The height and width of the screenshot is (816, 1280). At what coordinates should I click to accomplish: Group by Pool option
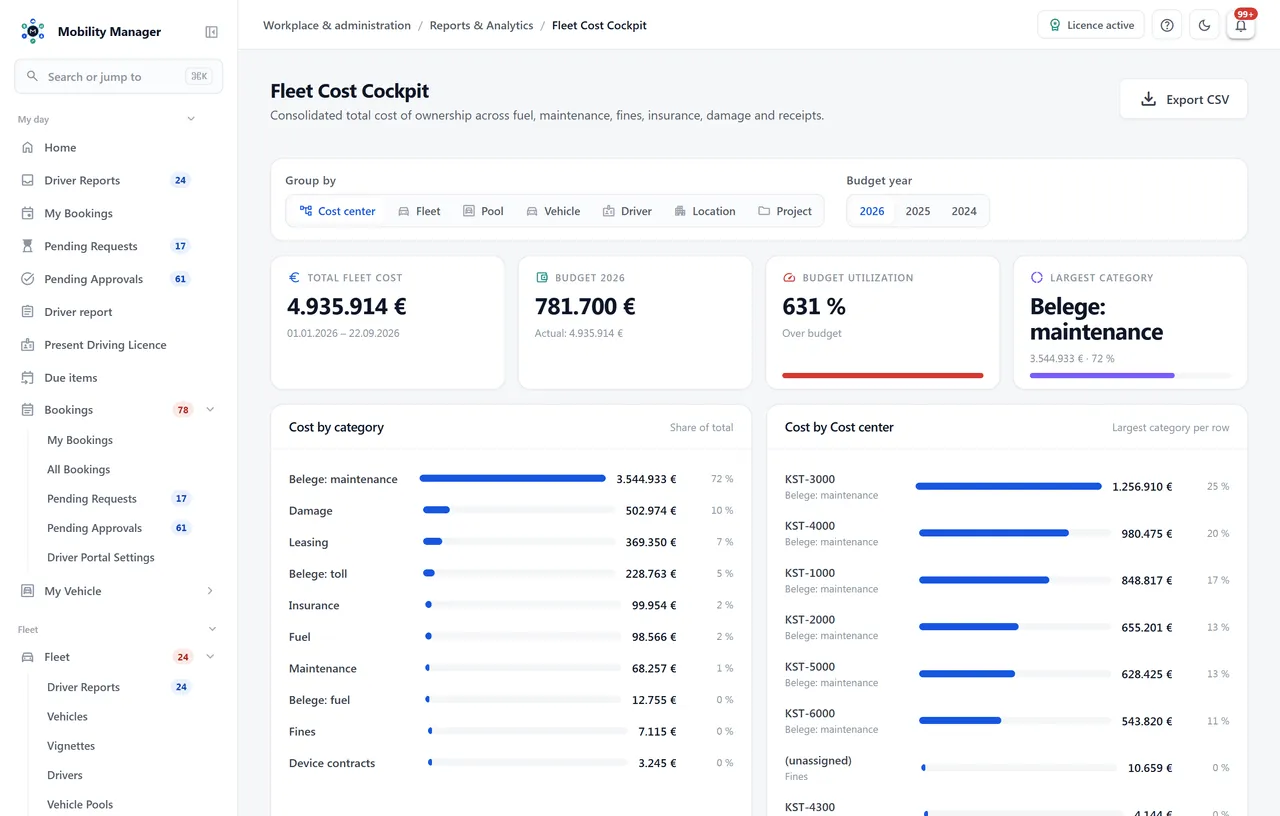pos(483,211)
